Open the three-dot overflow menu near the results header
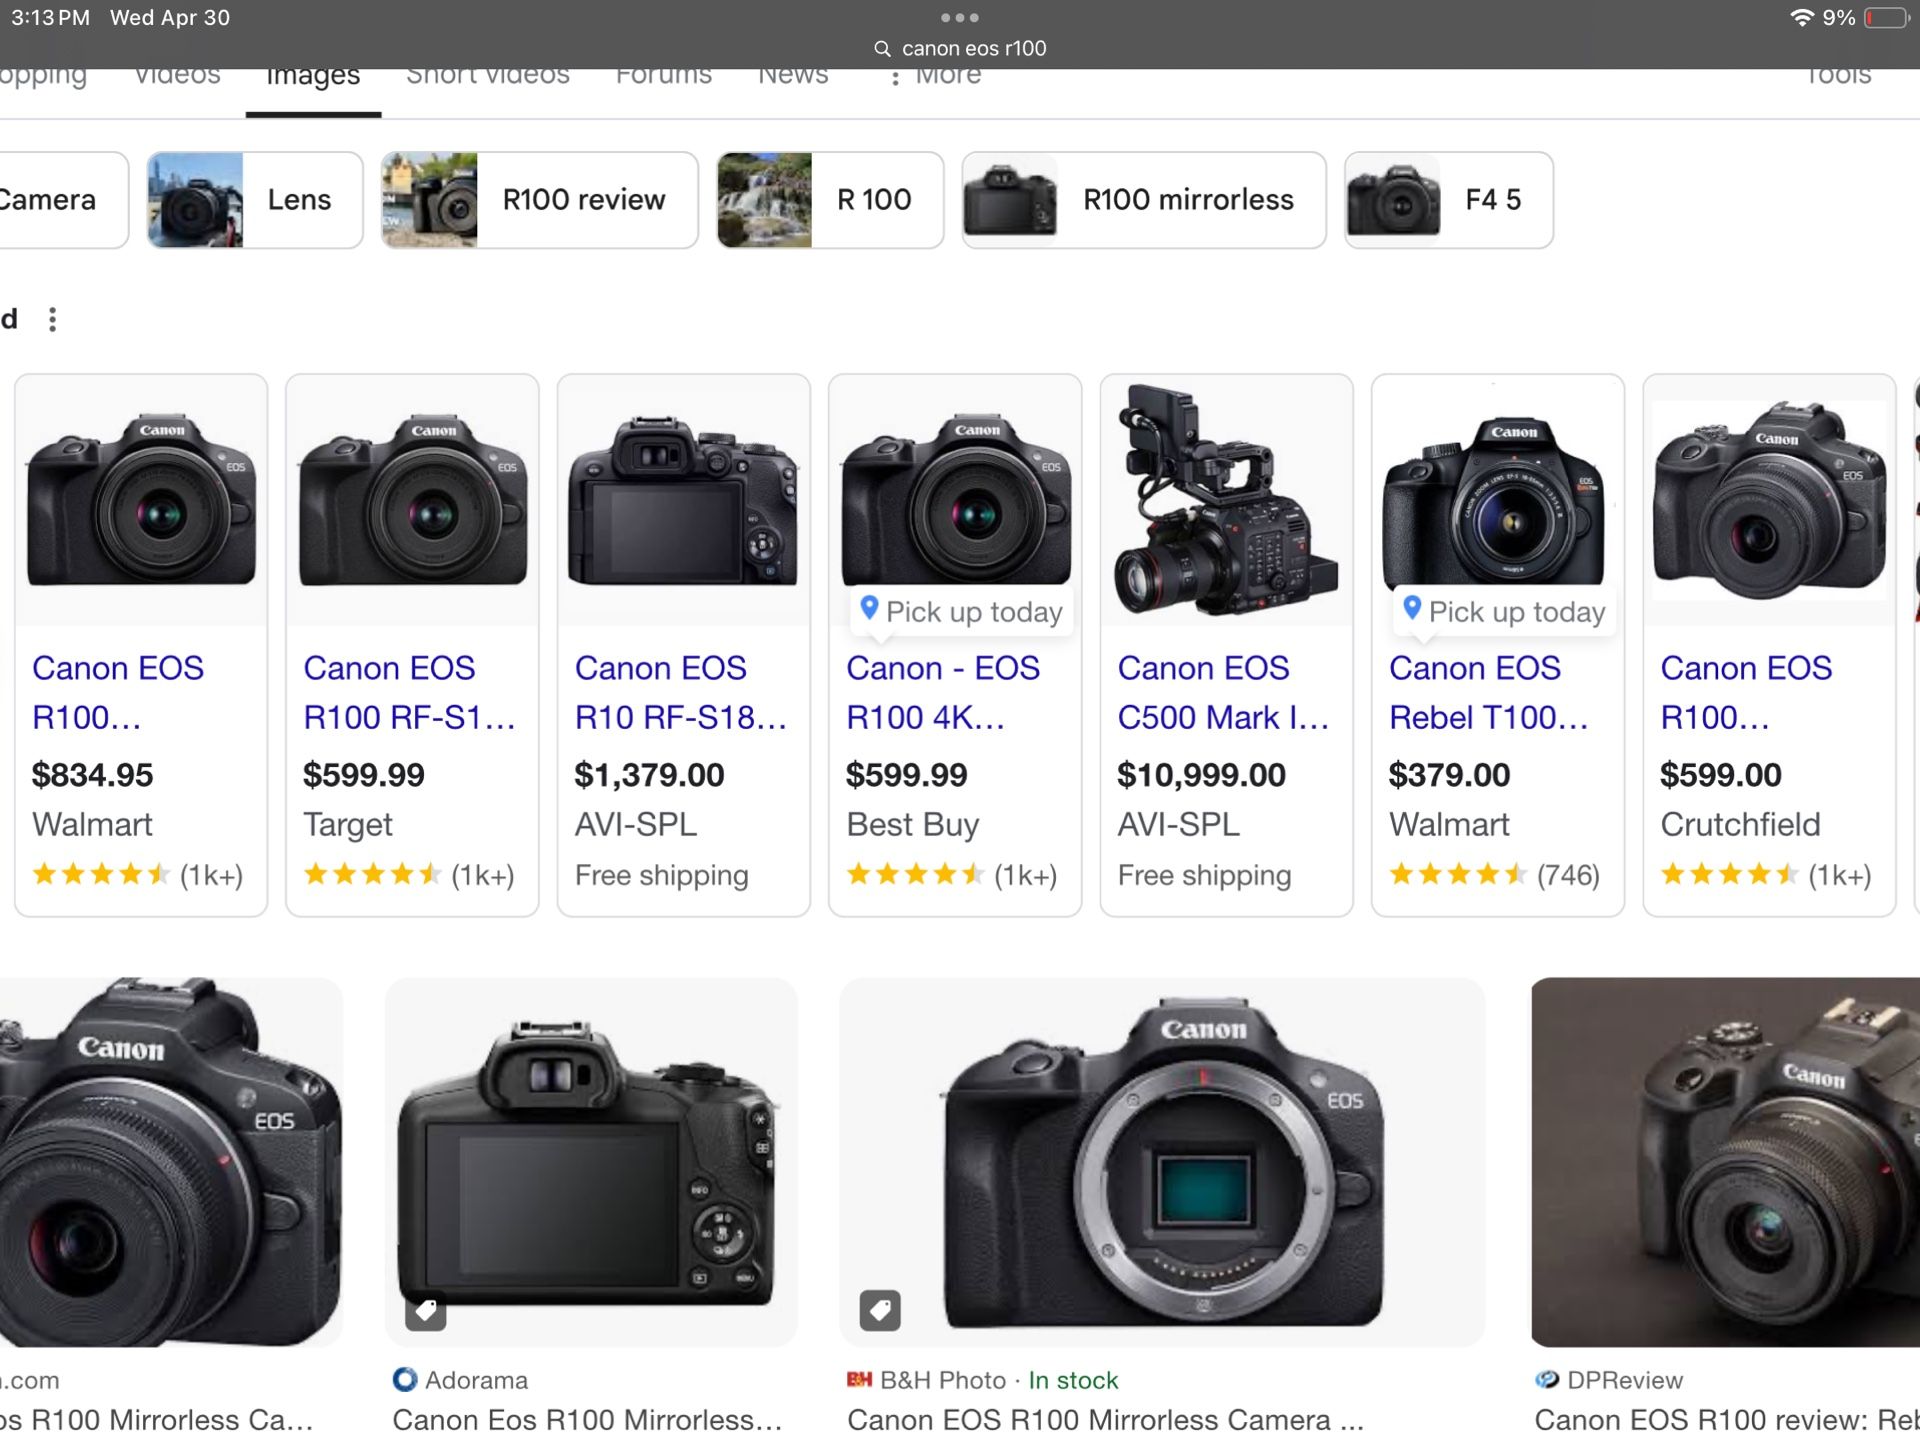This screenshot has width=1920, height=1440. [52, 318]
